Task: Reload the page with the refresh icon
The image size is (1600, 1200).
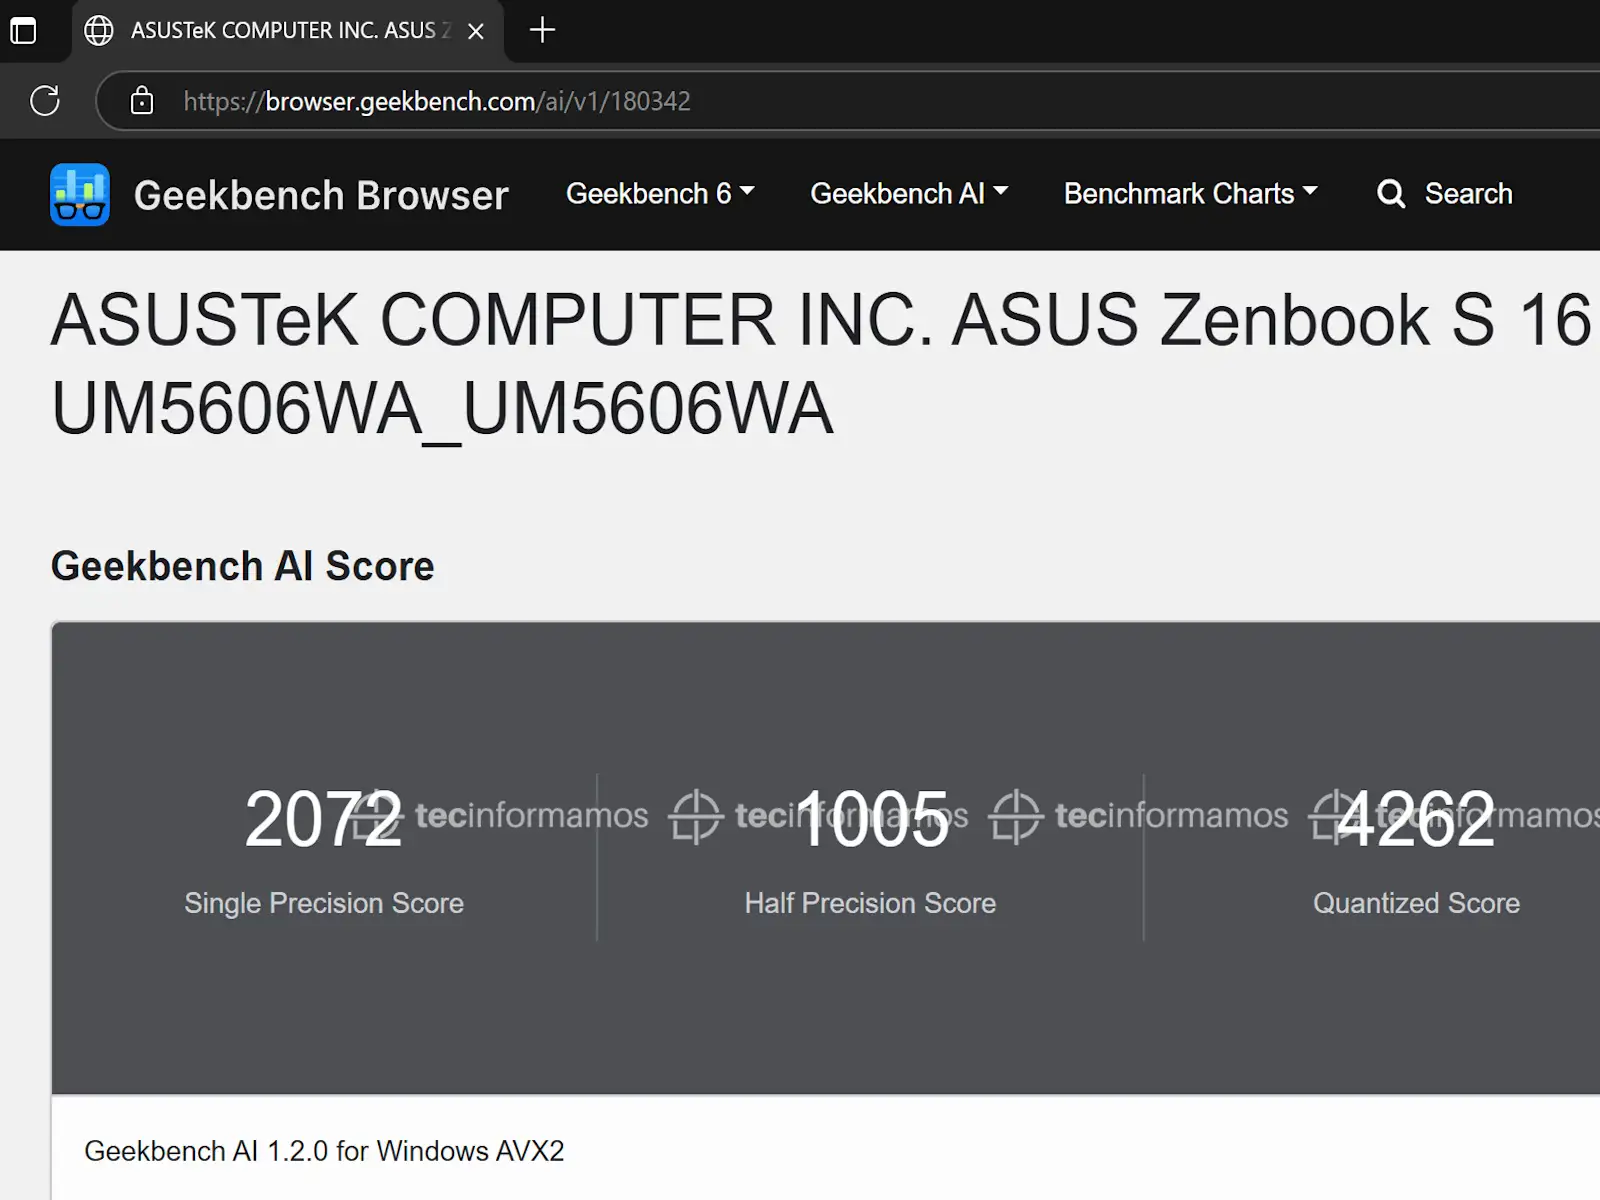Action: click(45, 101)
